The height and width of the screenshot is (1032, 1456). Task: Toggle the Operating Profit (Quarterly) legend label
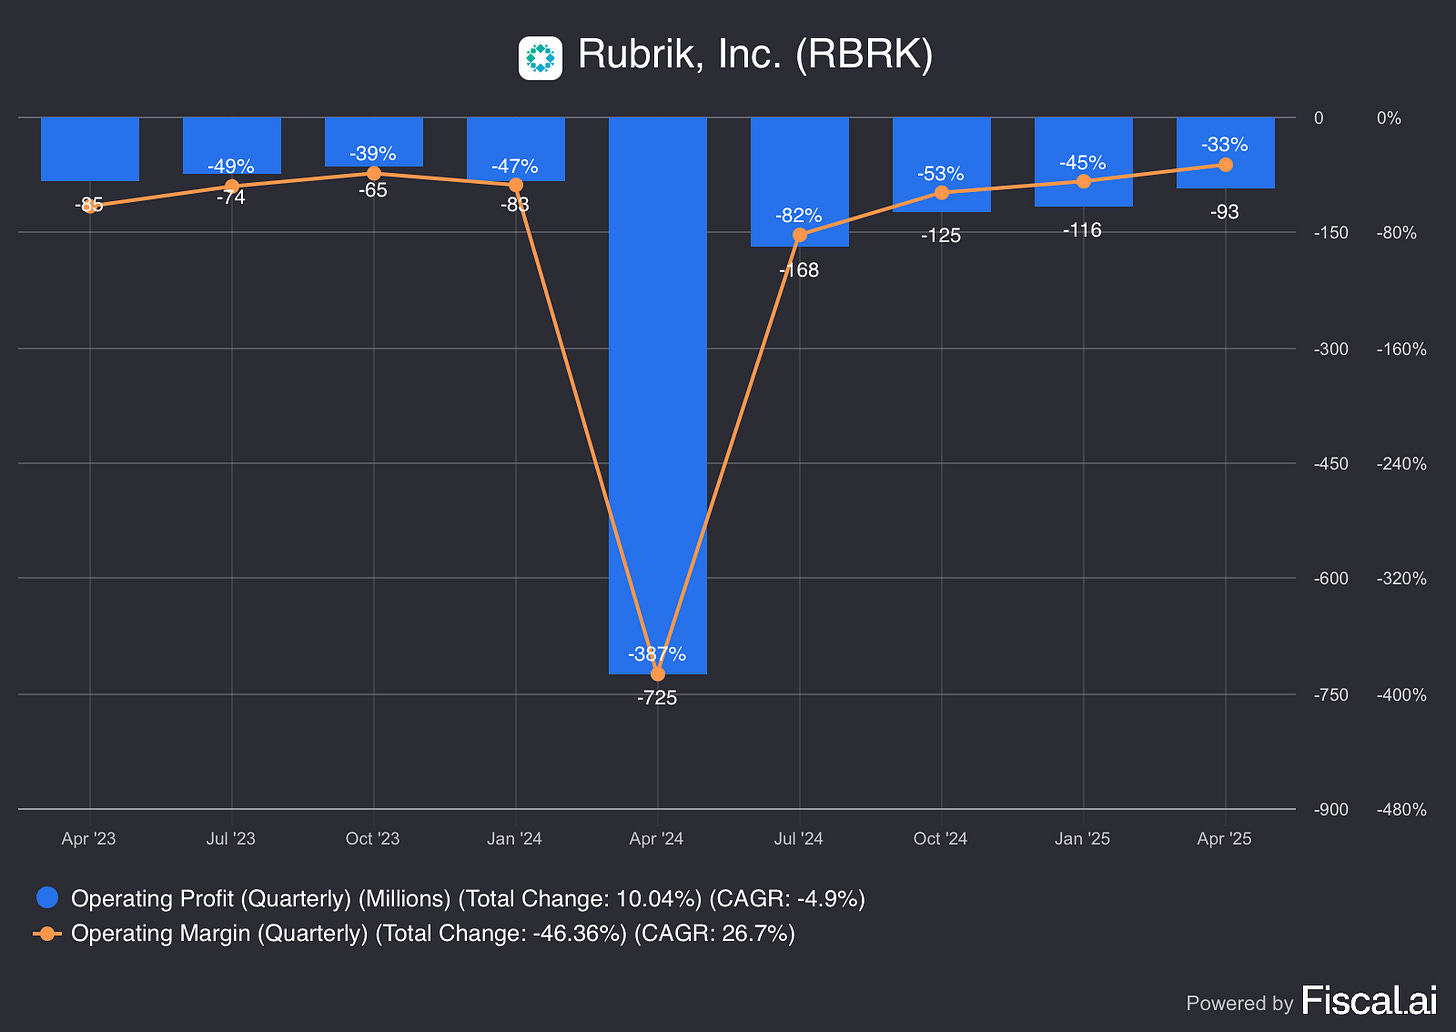(468, 898)
